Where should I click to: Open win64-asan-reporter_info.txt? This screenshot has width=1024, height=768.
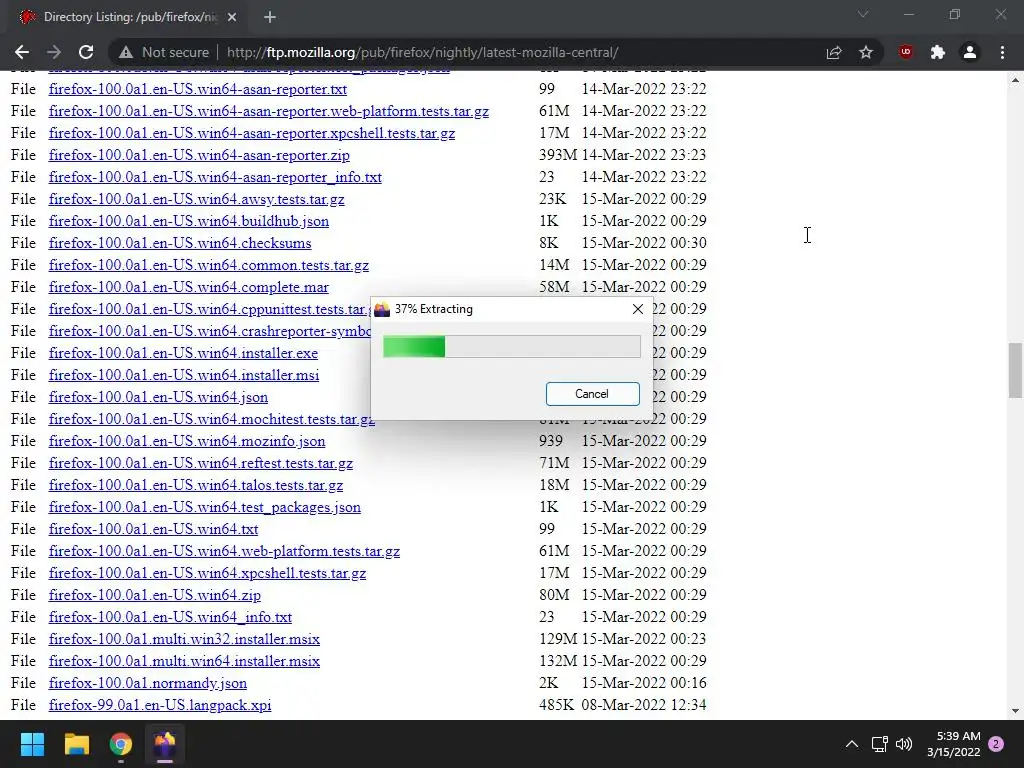tap(216, 178)
